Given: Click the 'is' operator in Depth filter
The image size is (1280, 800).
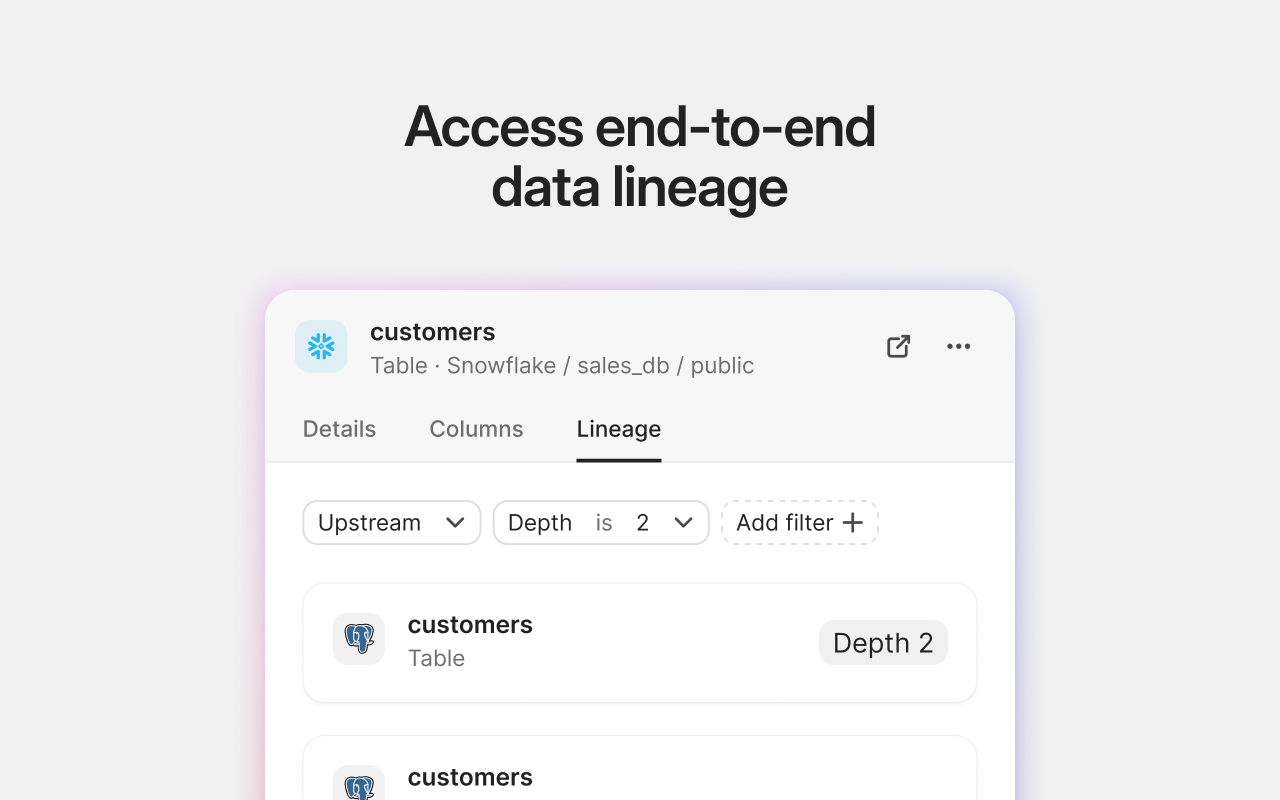Looking at the screenshot, I should pos(604,522).
